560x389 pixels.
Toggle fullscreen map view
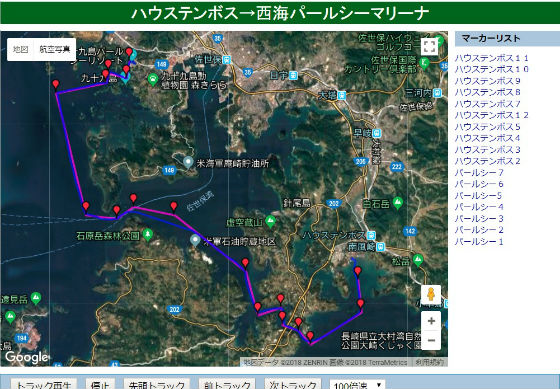429,46
